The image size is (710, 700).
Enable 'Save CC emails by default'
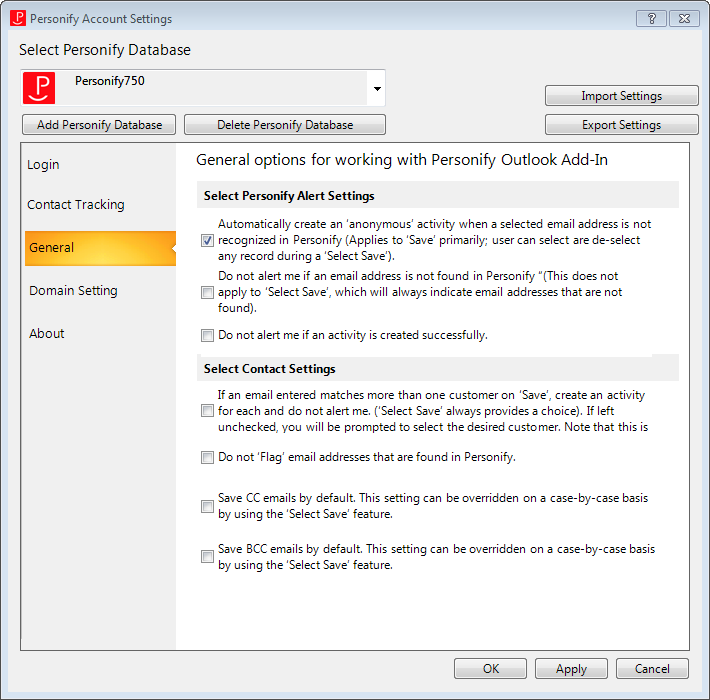coord(207,506)
